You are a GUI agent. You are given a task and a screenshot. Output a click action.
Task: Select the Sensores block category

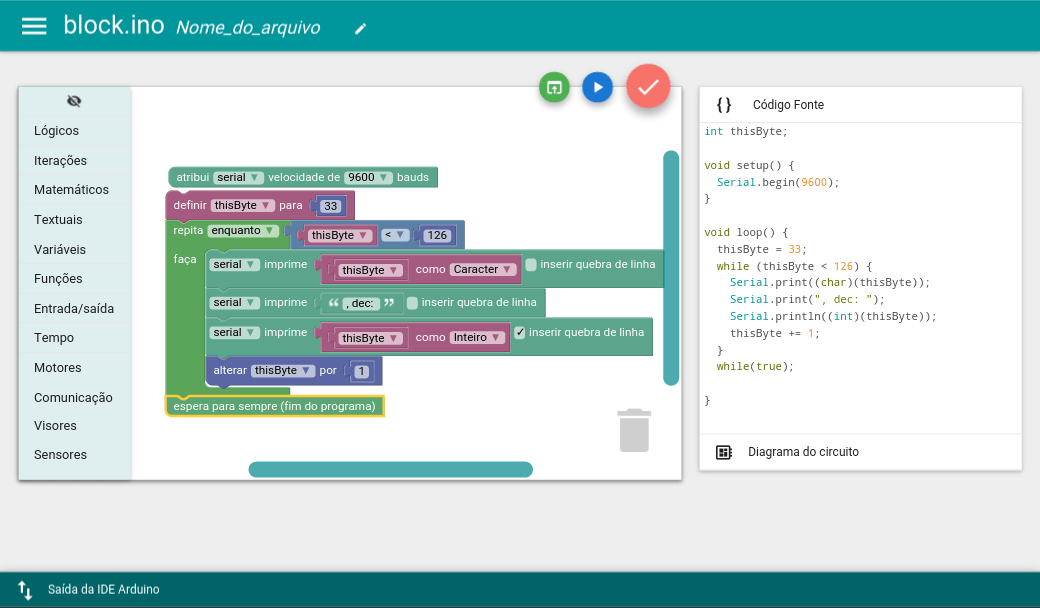pyautogui.click(x=60, y=455)
